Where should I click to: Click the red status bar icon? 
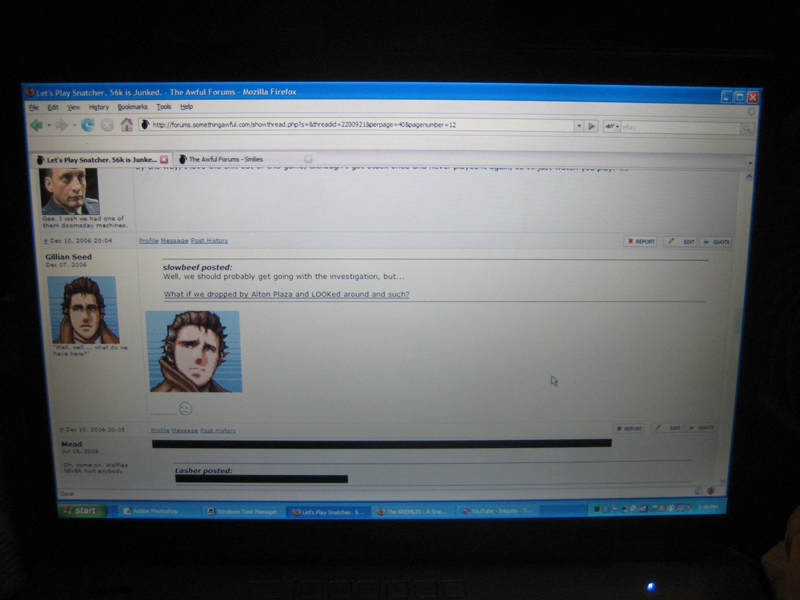click(x=711, y=491)
